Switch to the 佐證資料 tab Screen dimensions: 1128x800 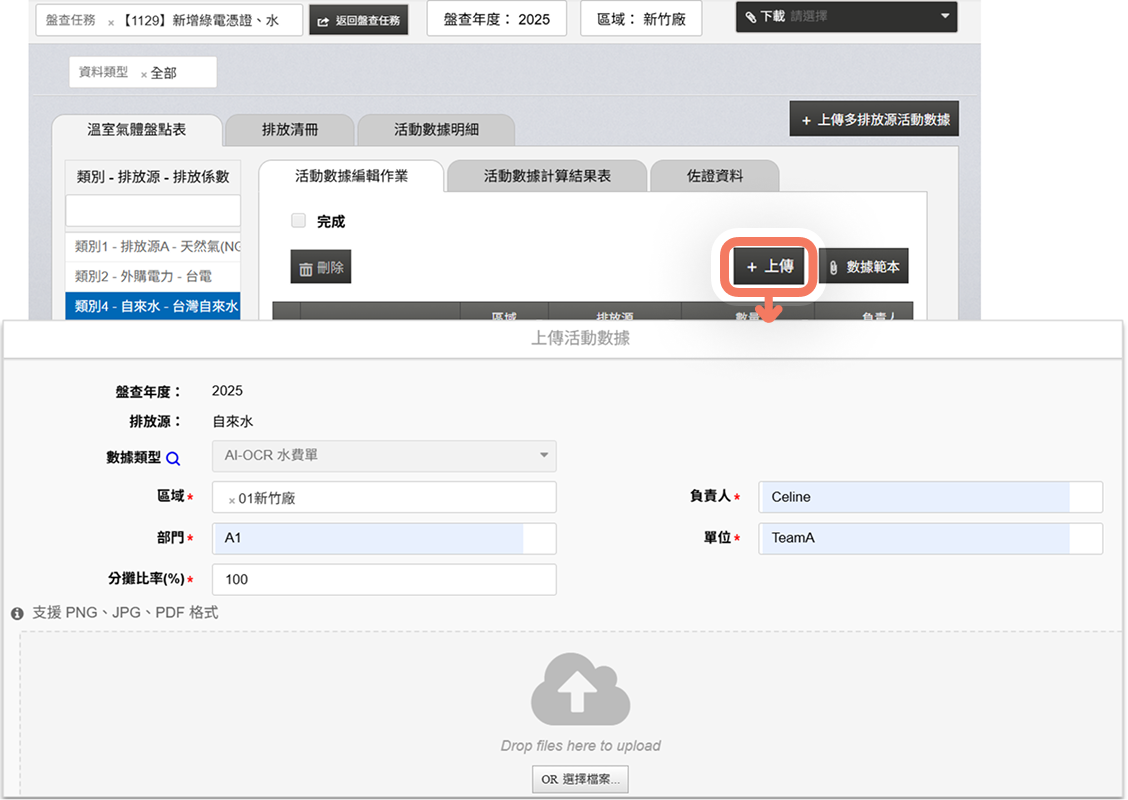click(x=714, y=176)
